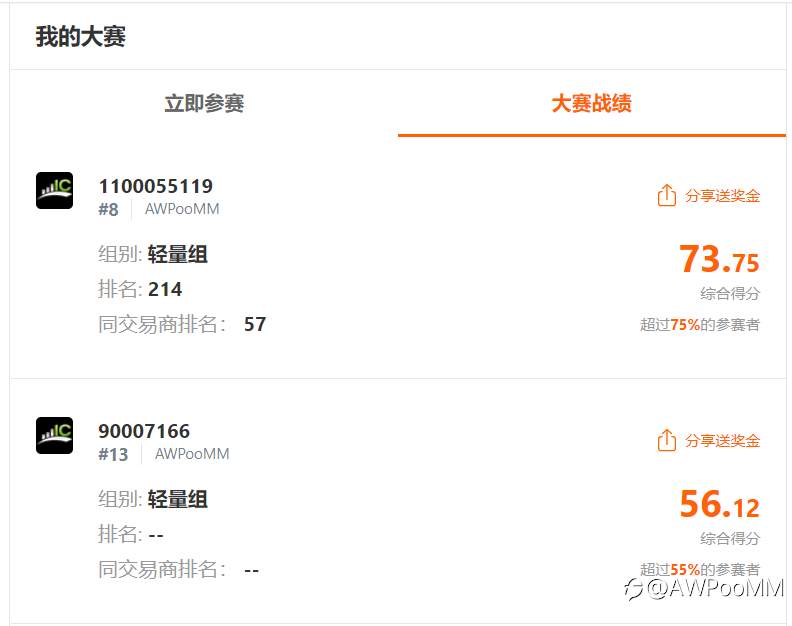Click the IC broker logo for account 1100055119

pyautogui.click(x=54, y=190)
